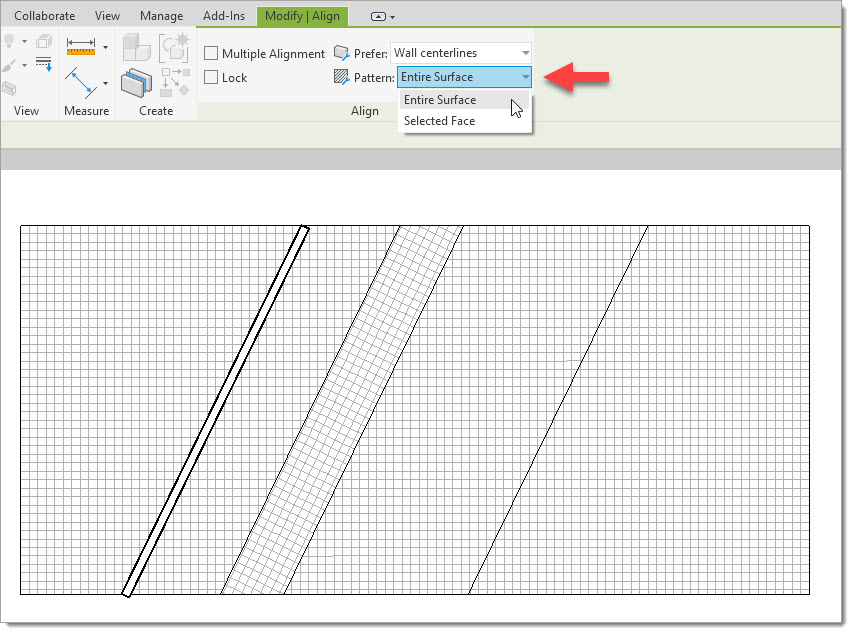Expand the Measure ruler dropdown arrow

click(x=105, y=47)
